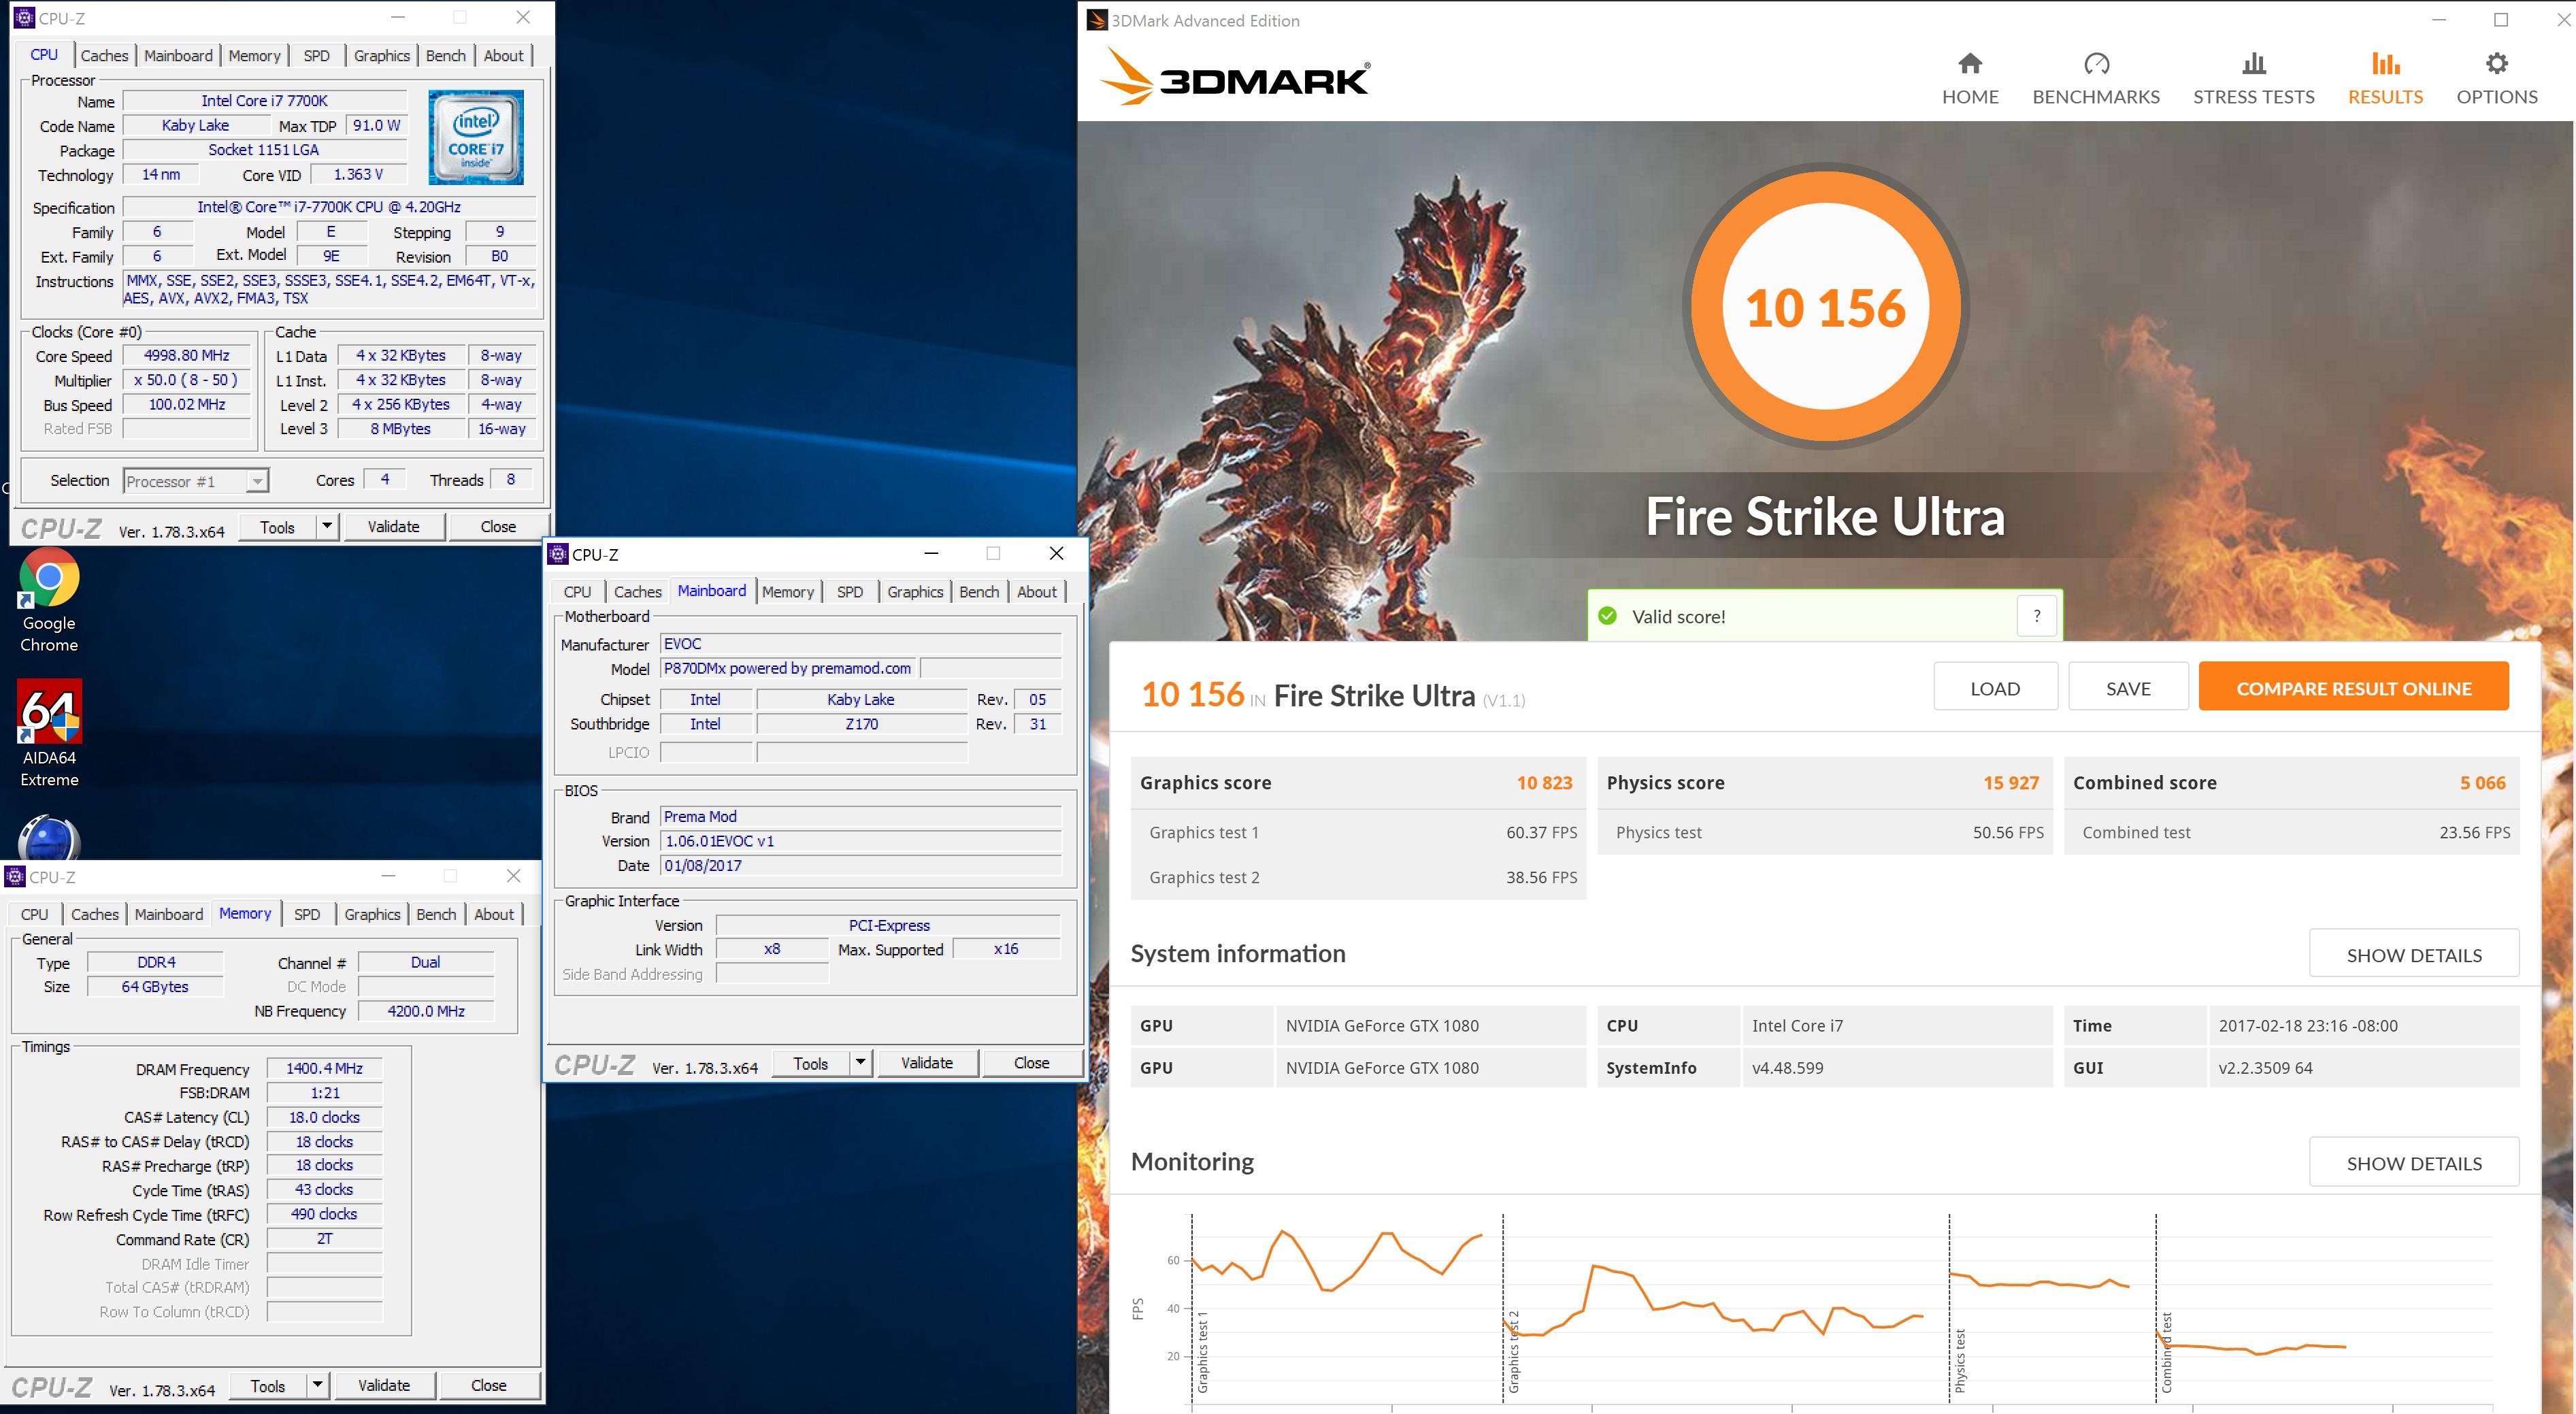Viewport: 2576px width, 1414px height.
Task: Click the Valid score question mark
Action: tap(2036, 616)
